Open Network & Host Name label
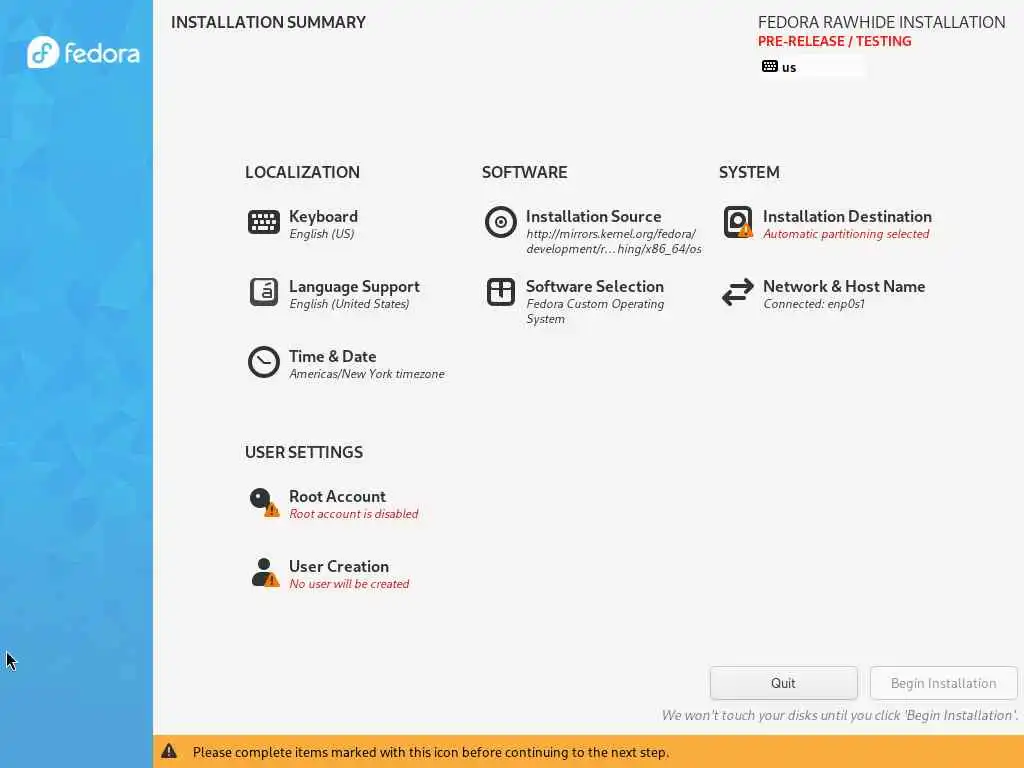 tap(844, 286)
